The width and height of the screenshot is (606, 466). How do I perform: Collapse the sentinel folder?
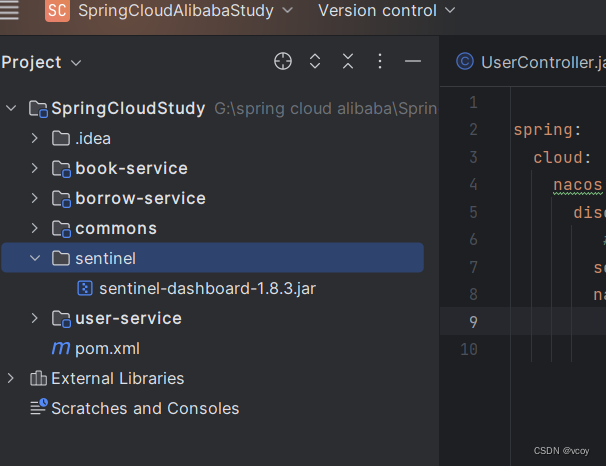click(35, 258)
